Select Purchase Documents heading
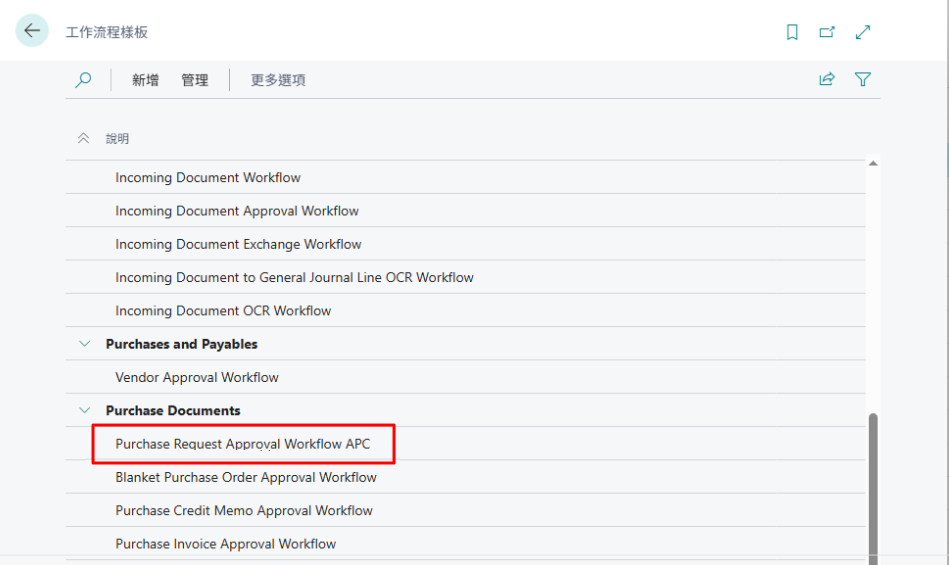The width and height of the screenshot is (949, 565). click(x=173, y=410)
